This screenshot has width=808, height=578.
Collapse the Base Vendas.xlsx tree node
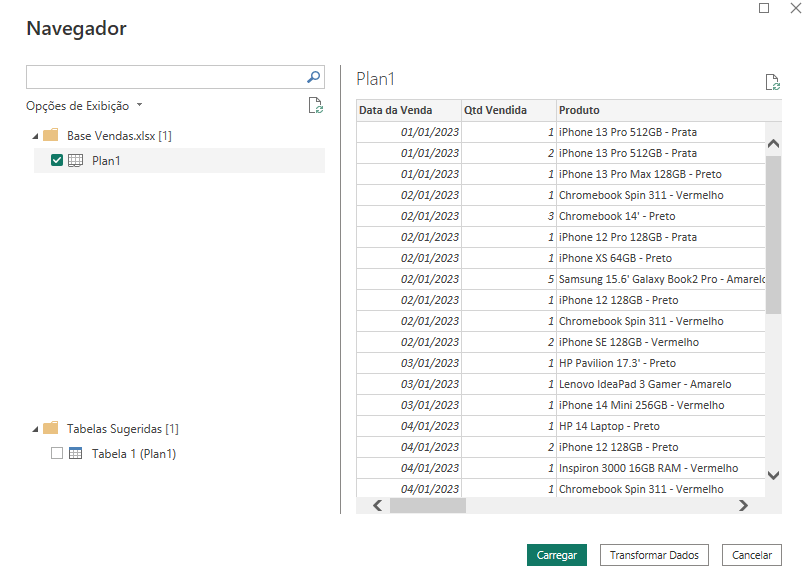pyautogui.click(x=35, y=137)
